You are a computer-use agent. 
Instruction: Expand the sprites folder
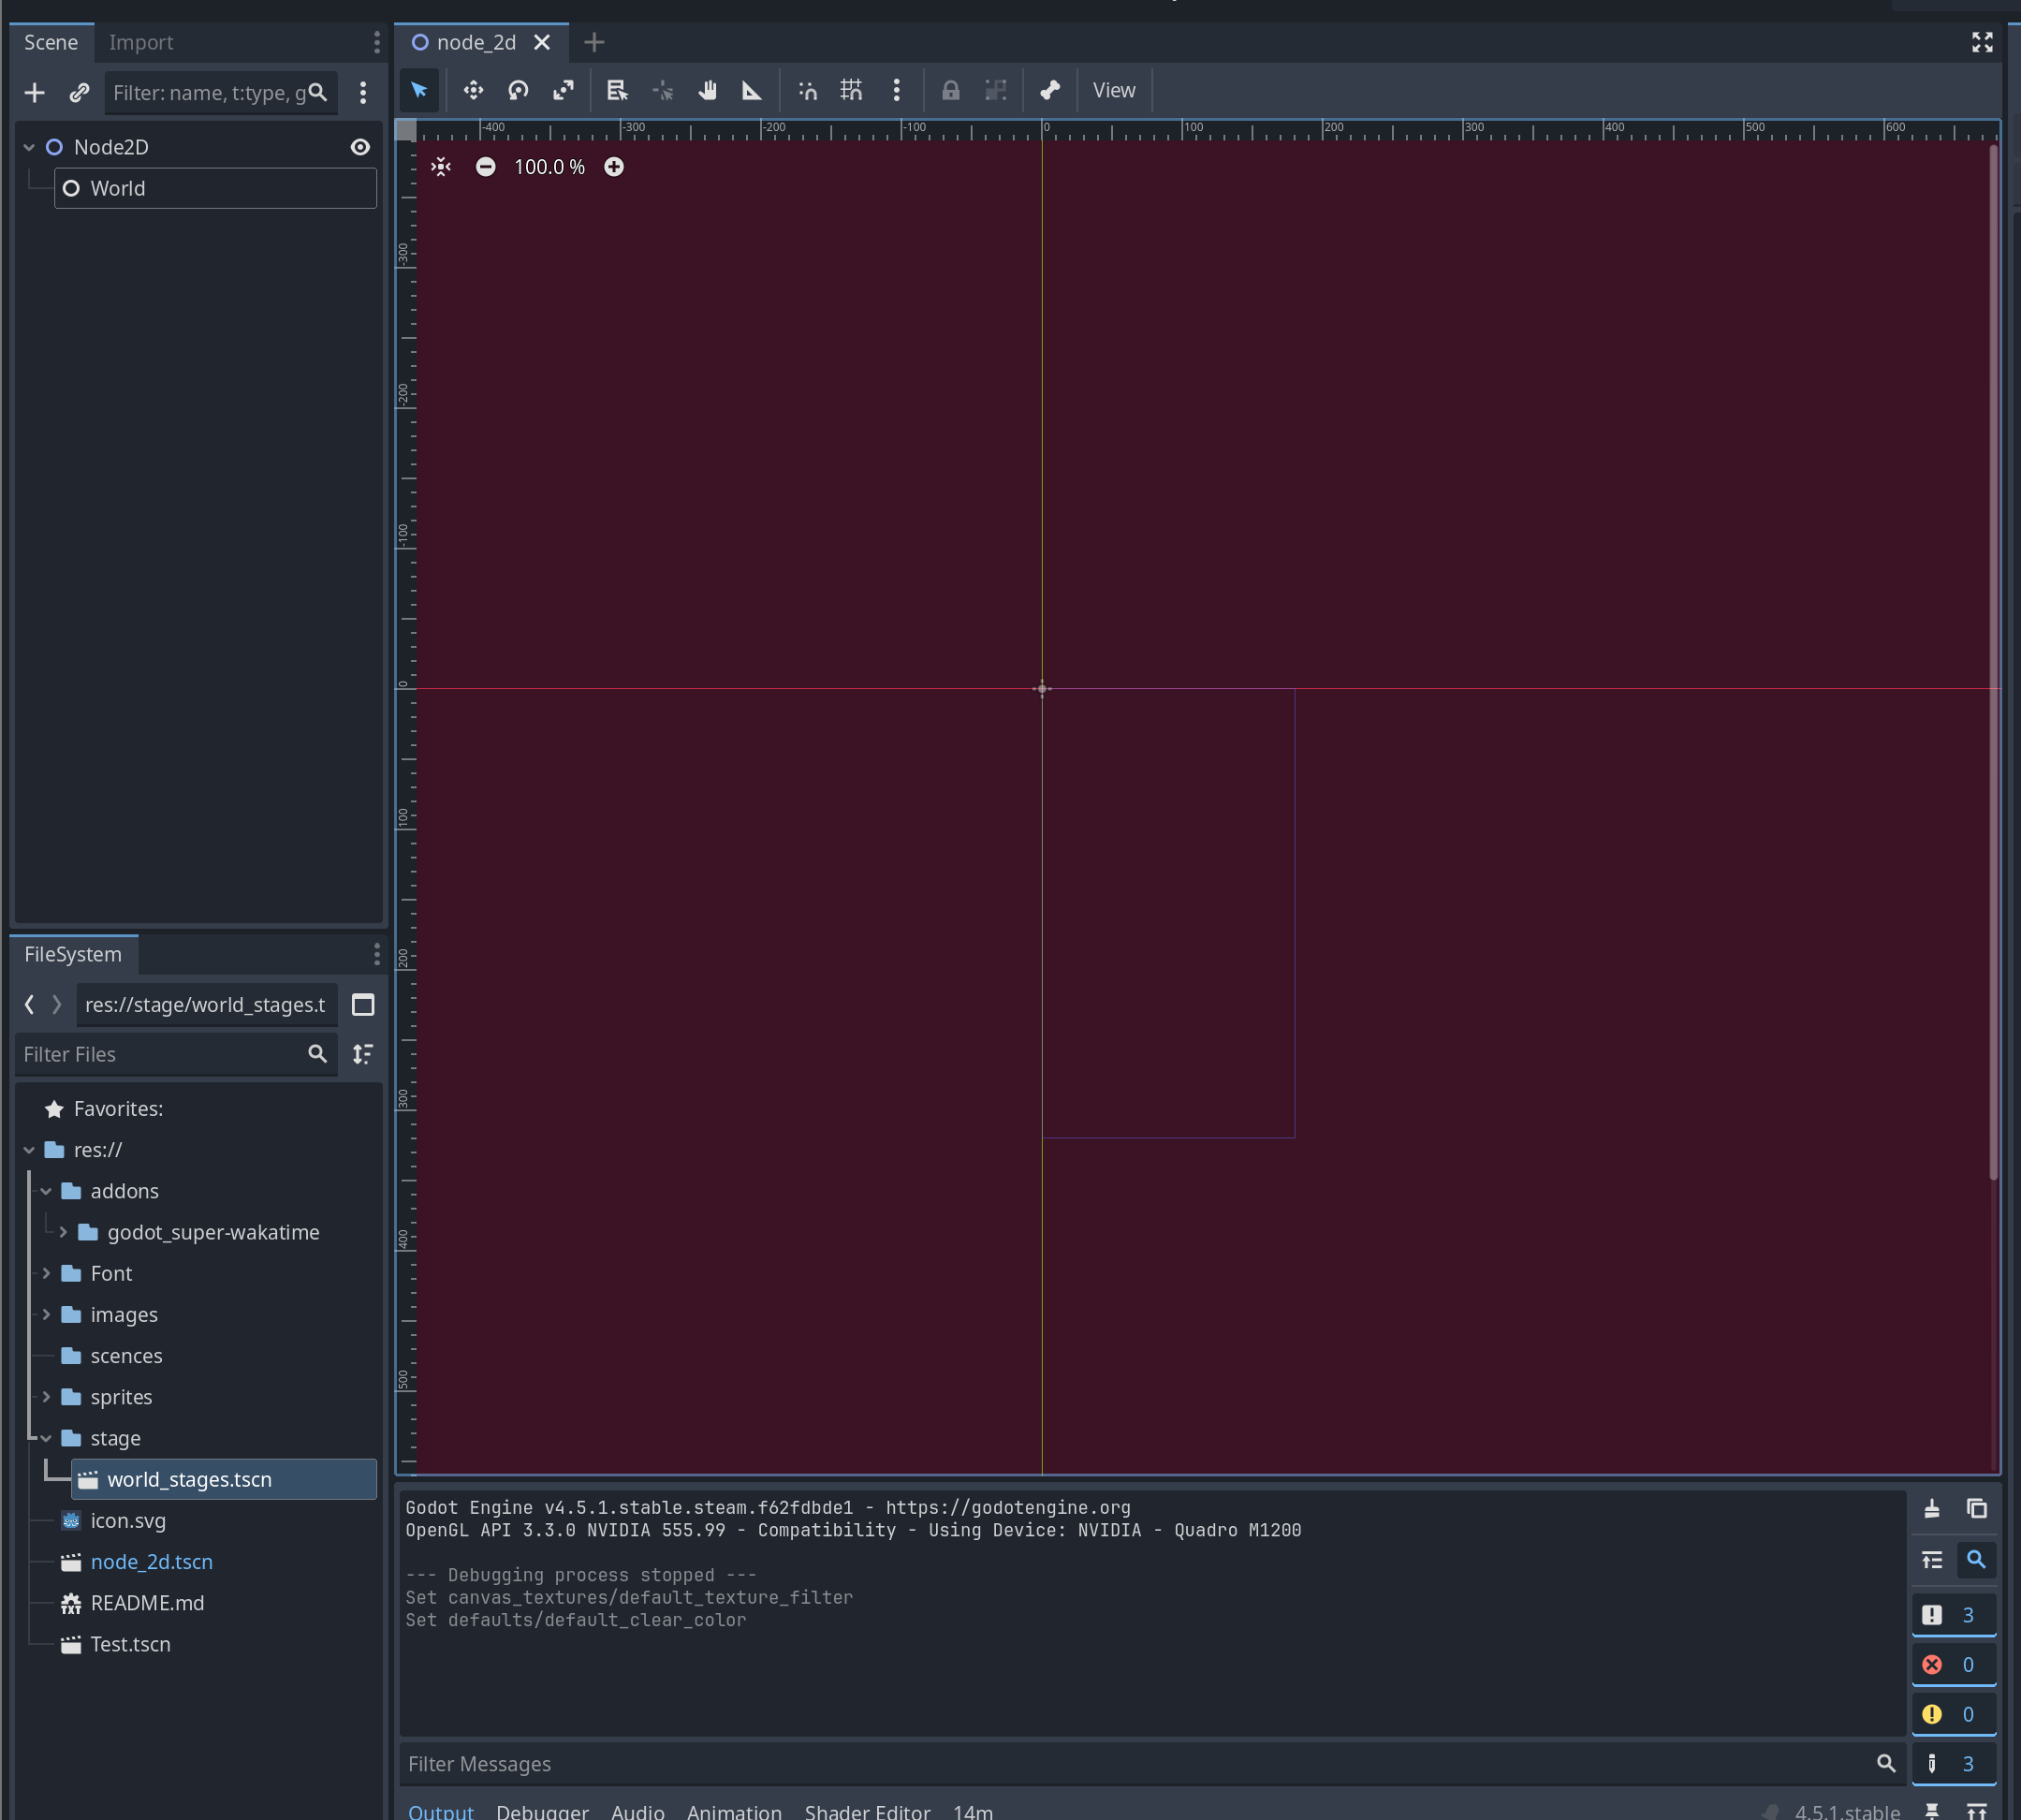click(x=46, y=1397)
